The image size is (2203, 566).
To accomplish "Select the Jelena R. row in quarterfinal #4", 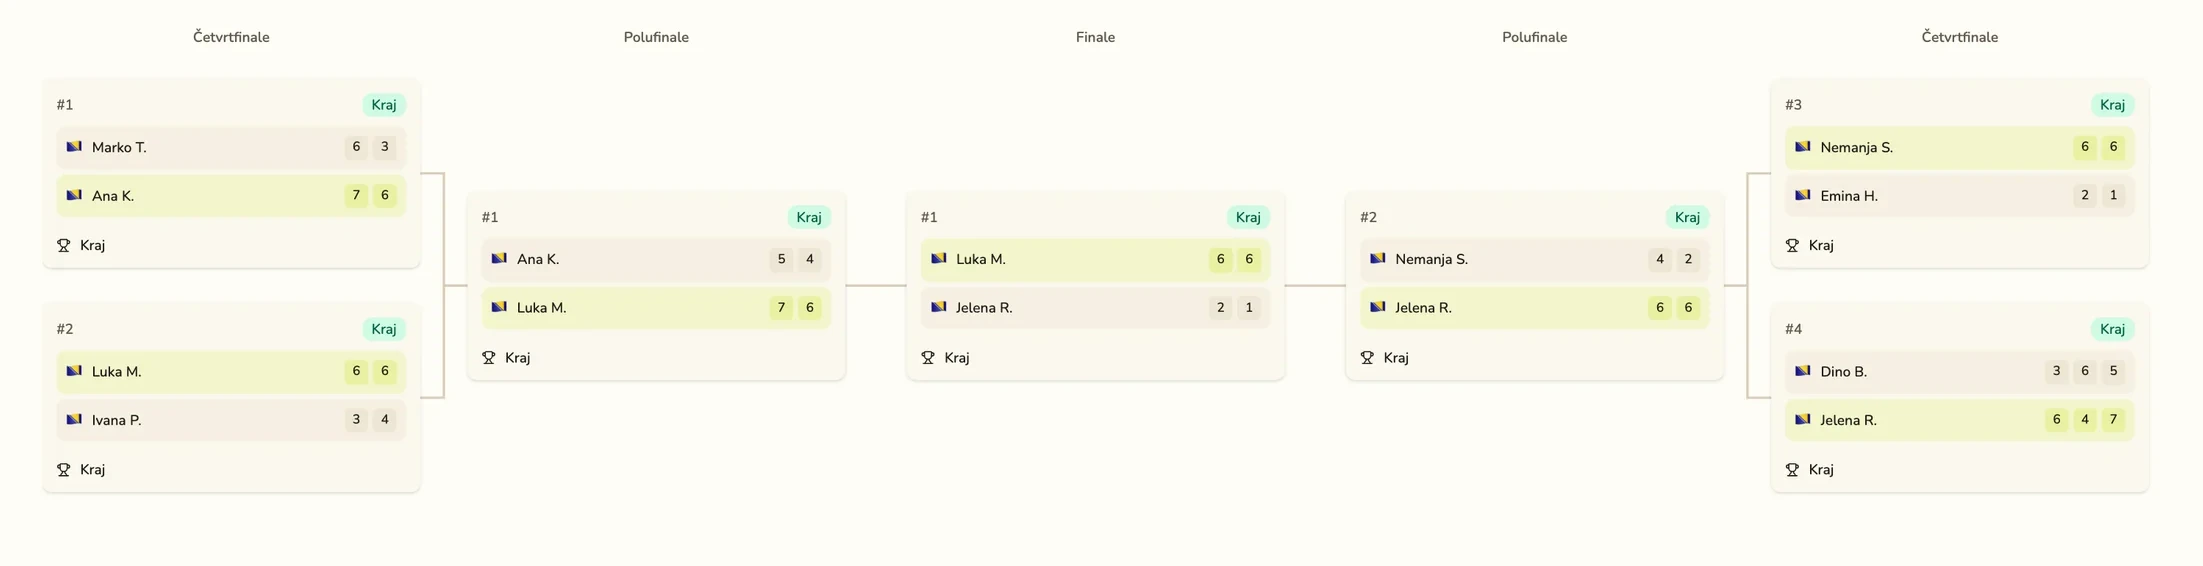I will (1959, 420).
